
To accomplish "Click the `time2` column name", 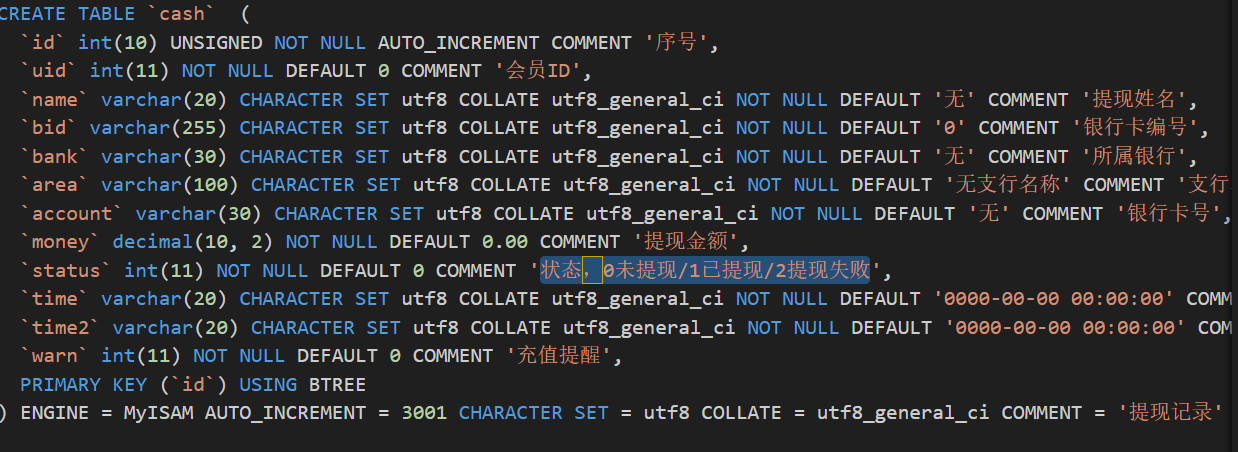I will click(x=61, y=328).
